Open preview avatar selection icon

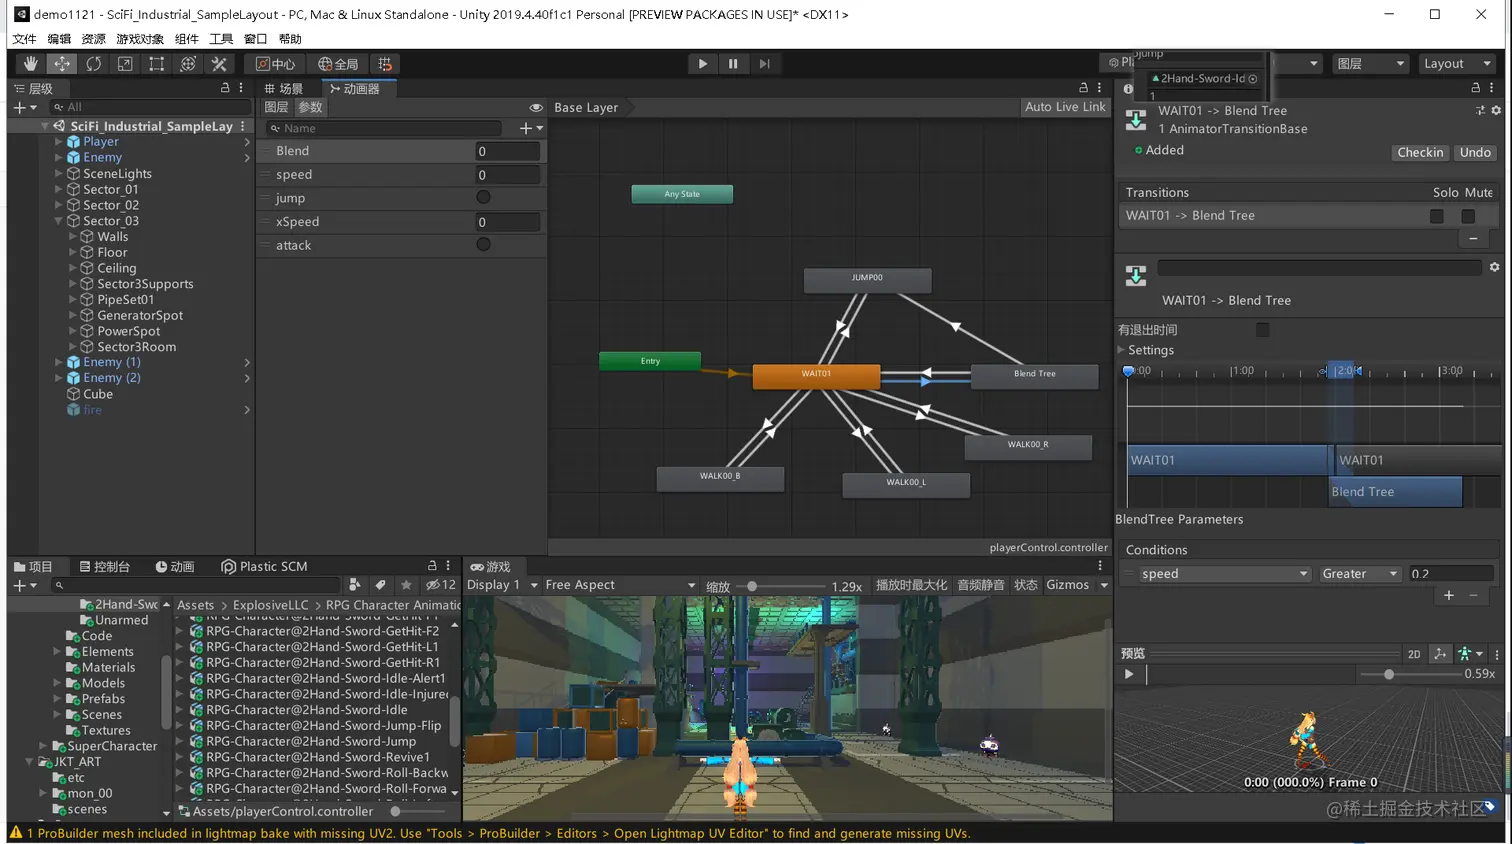(1469, 654)
